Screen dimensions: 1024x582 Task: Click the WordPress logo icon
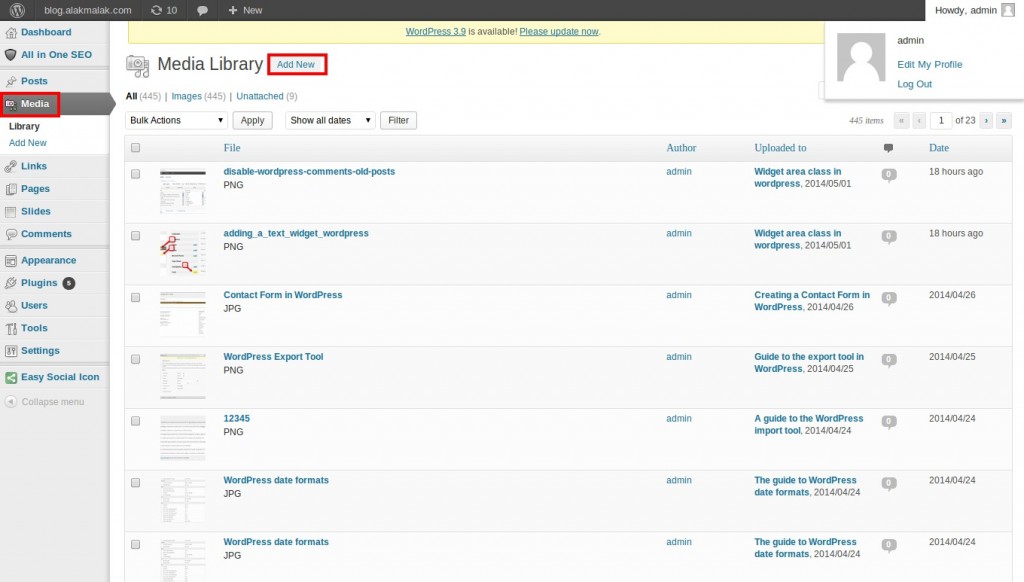(17, 10)
